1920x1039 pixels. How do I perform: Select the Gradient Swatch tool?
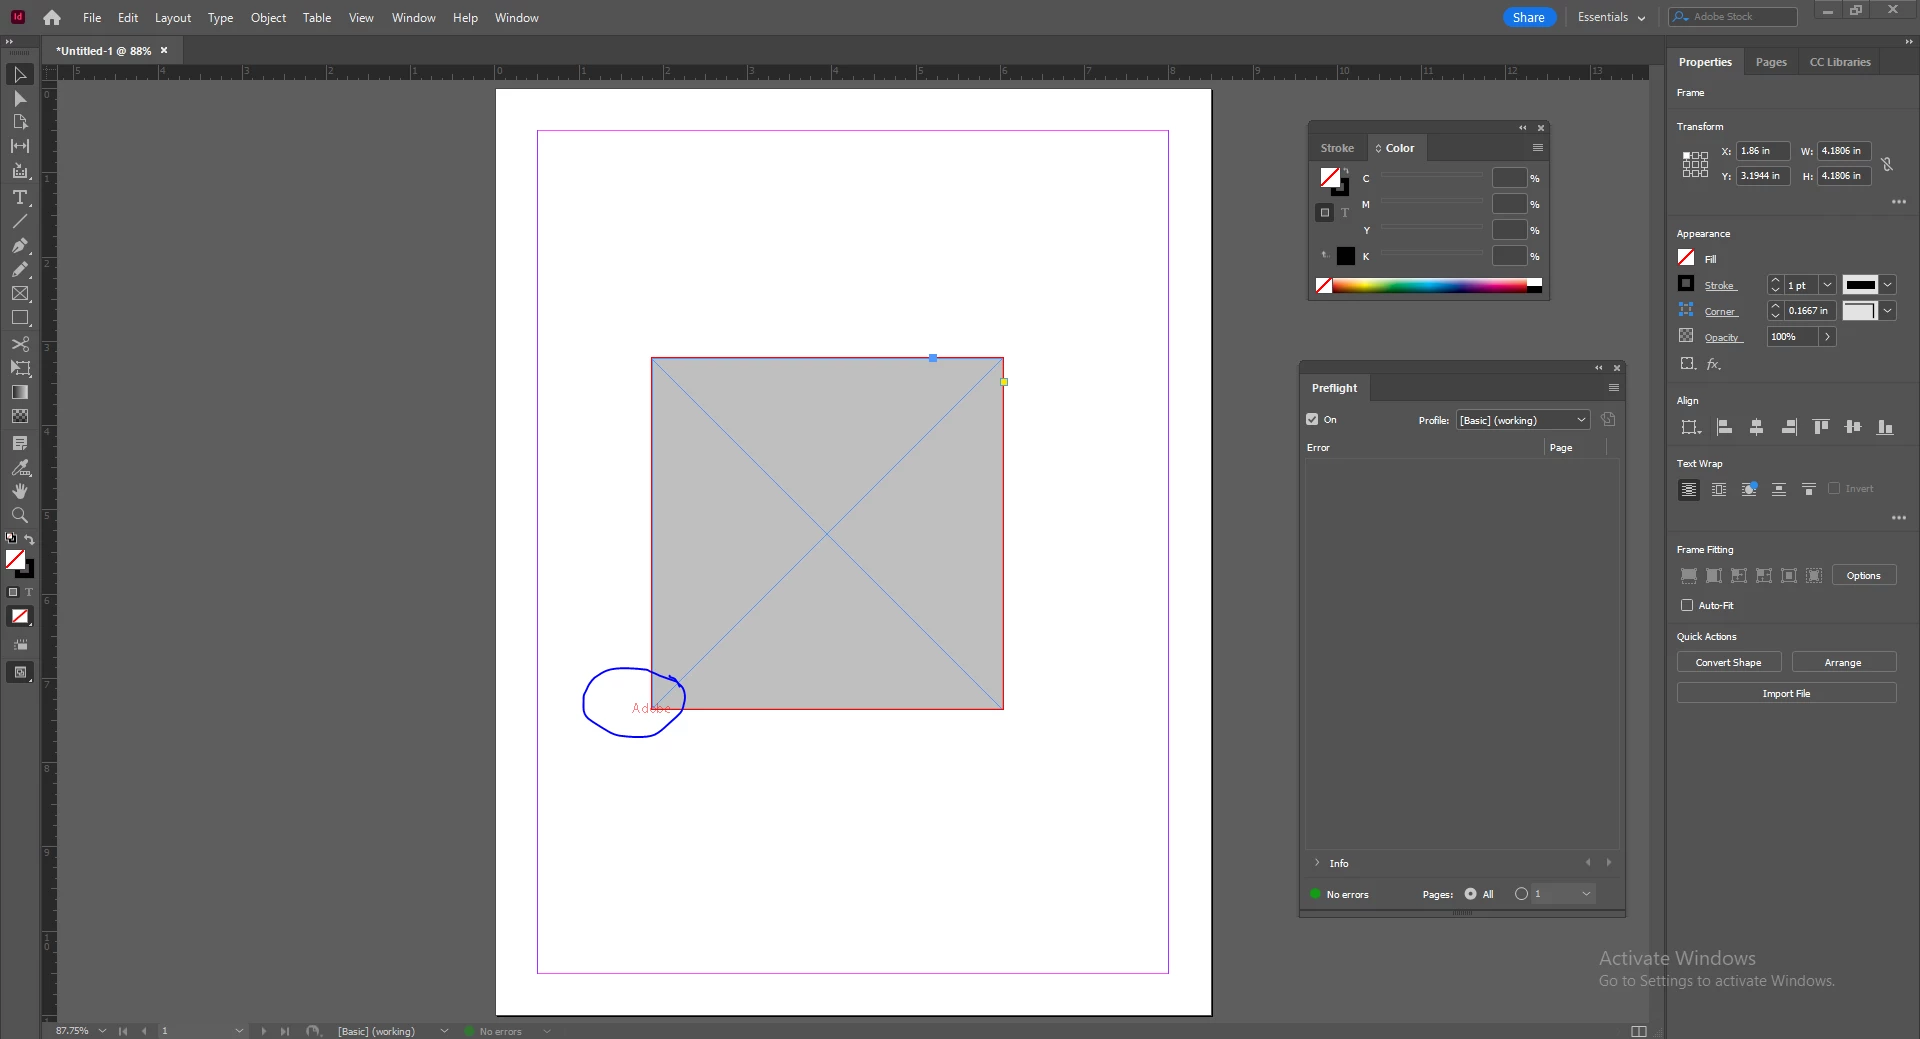coord(20,392)
